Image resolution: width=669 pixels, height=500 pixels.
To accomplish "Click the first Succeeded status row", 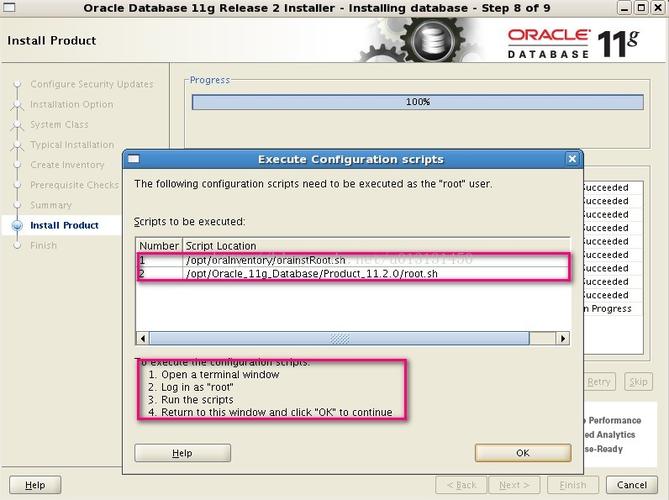I will point(613,187).
